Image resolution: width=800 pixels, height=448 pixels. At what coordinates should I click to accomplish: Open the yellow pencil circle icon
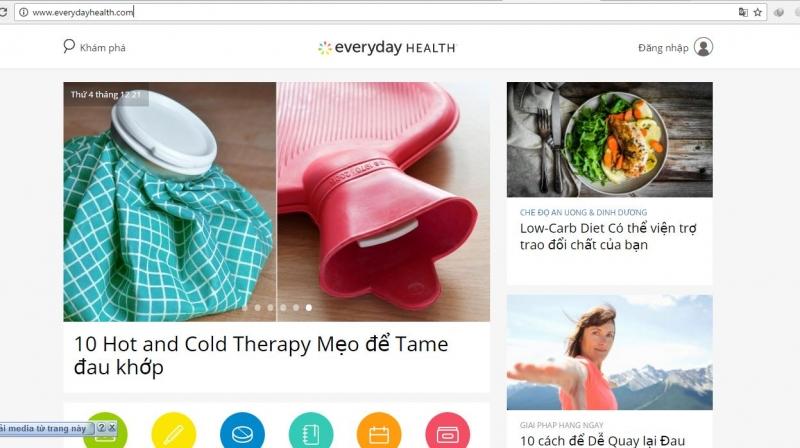[173, 432]
